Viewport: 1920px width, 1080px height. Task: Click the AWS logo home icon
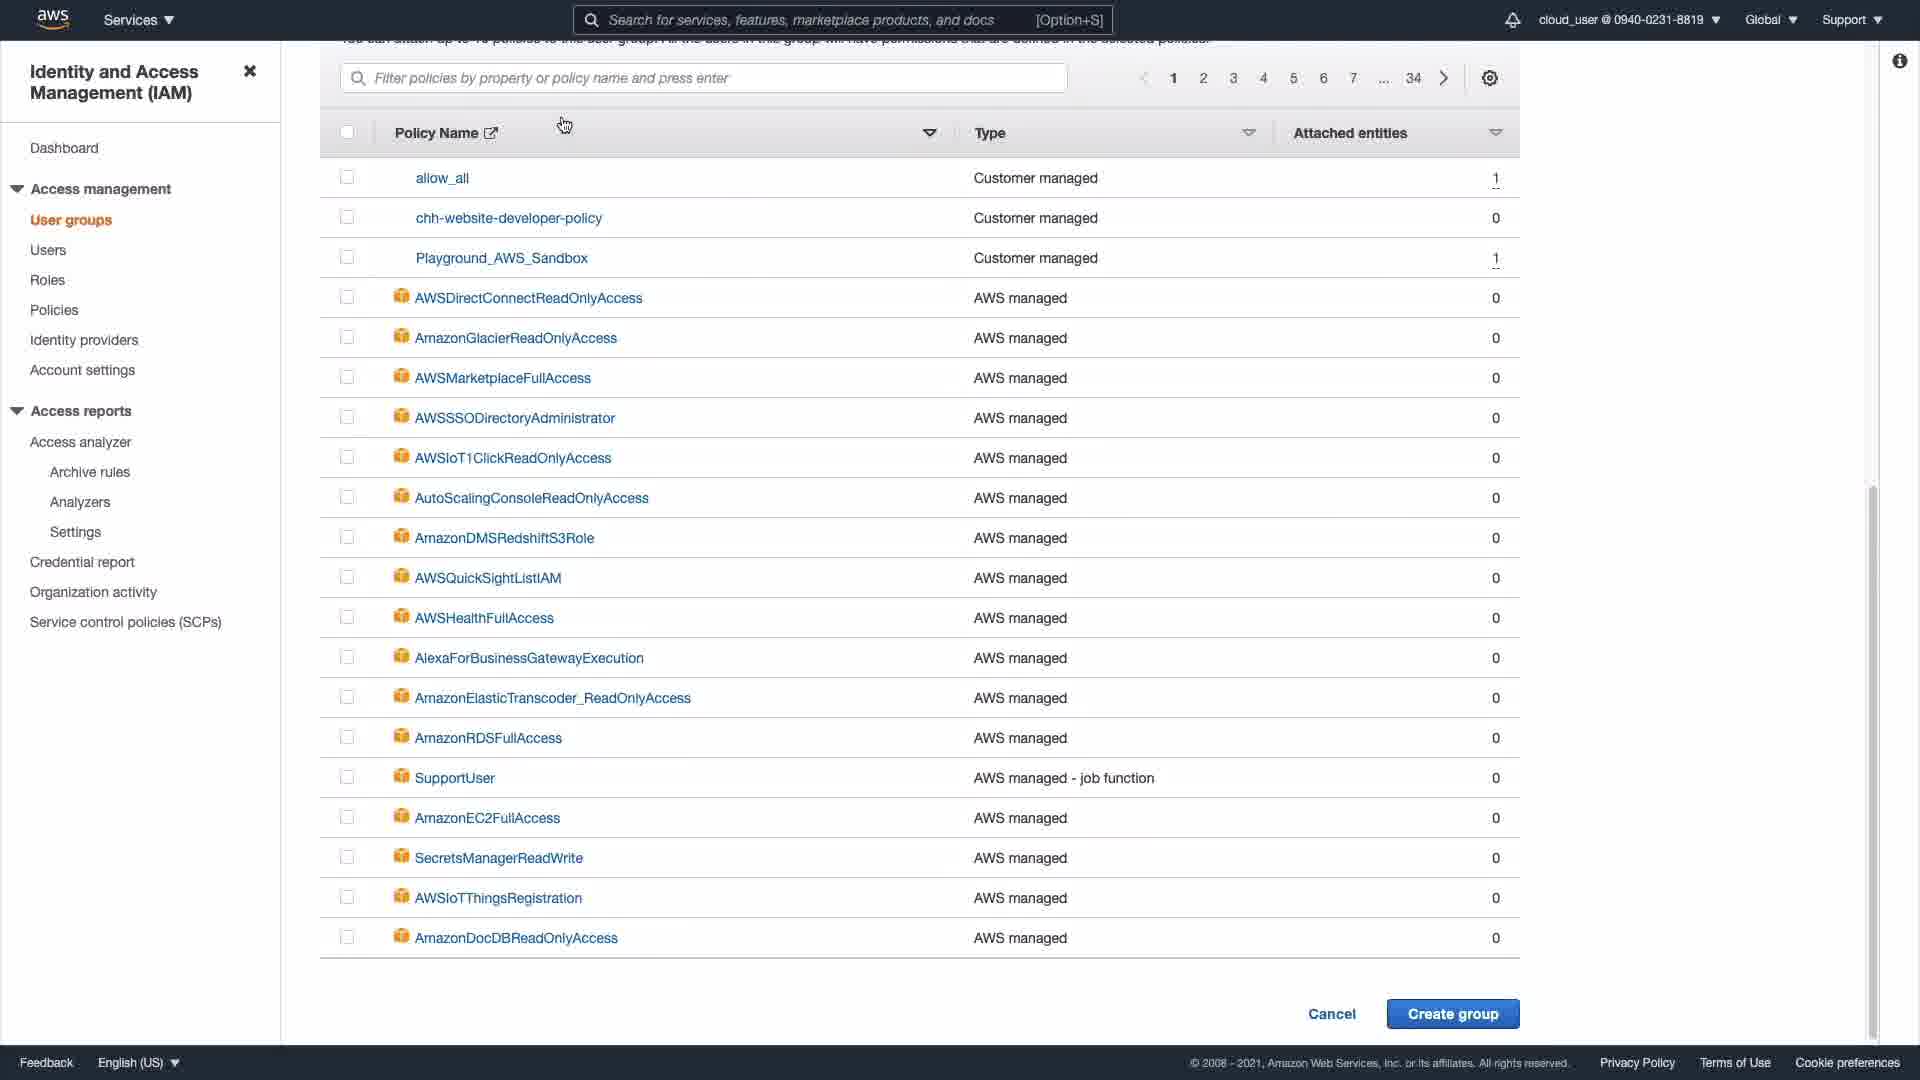[52, 19]
